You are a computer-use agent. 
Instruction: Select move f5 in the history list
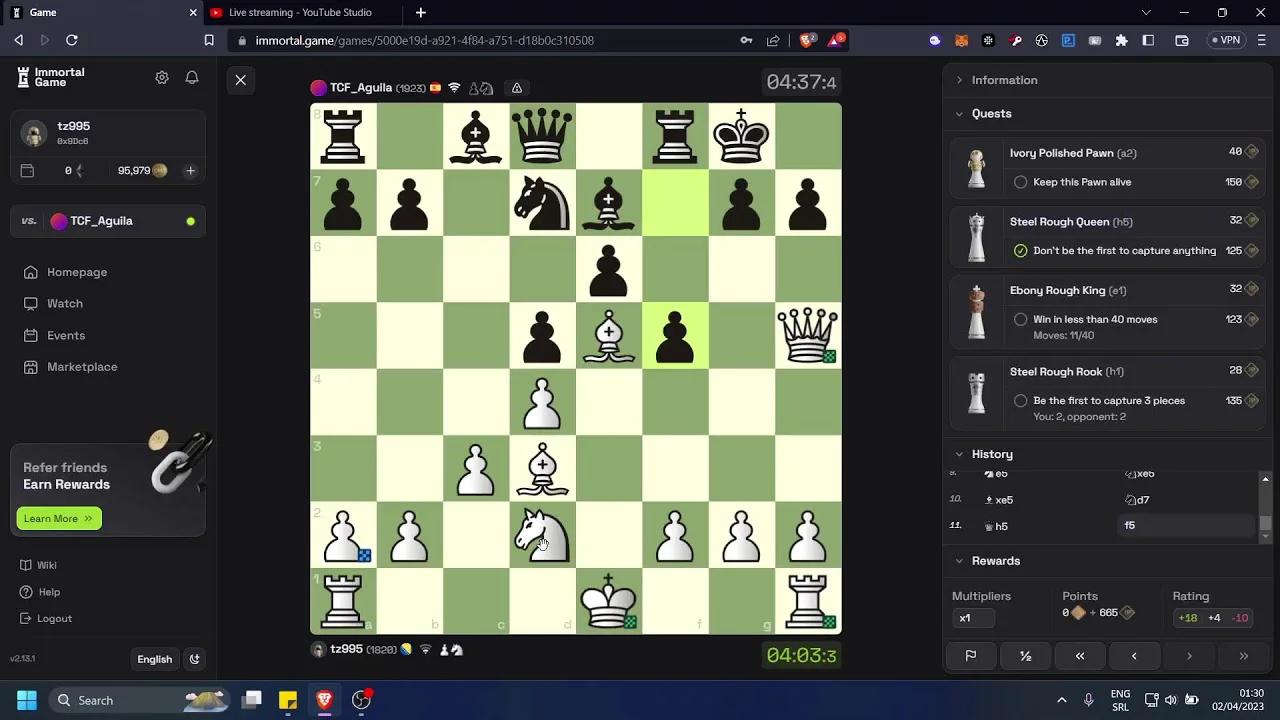1131,525
